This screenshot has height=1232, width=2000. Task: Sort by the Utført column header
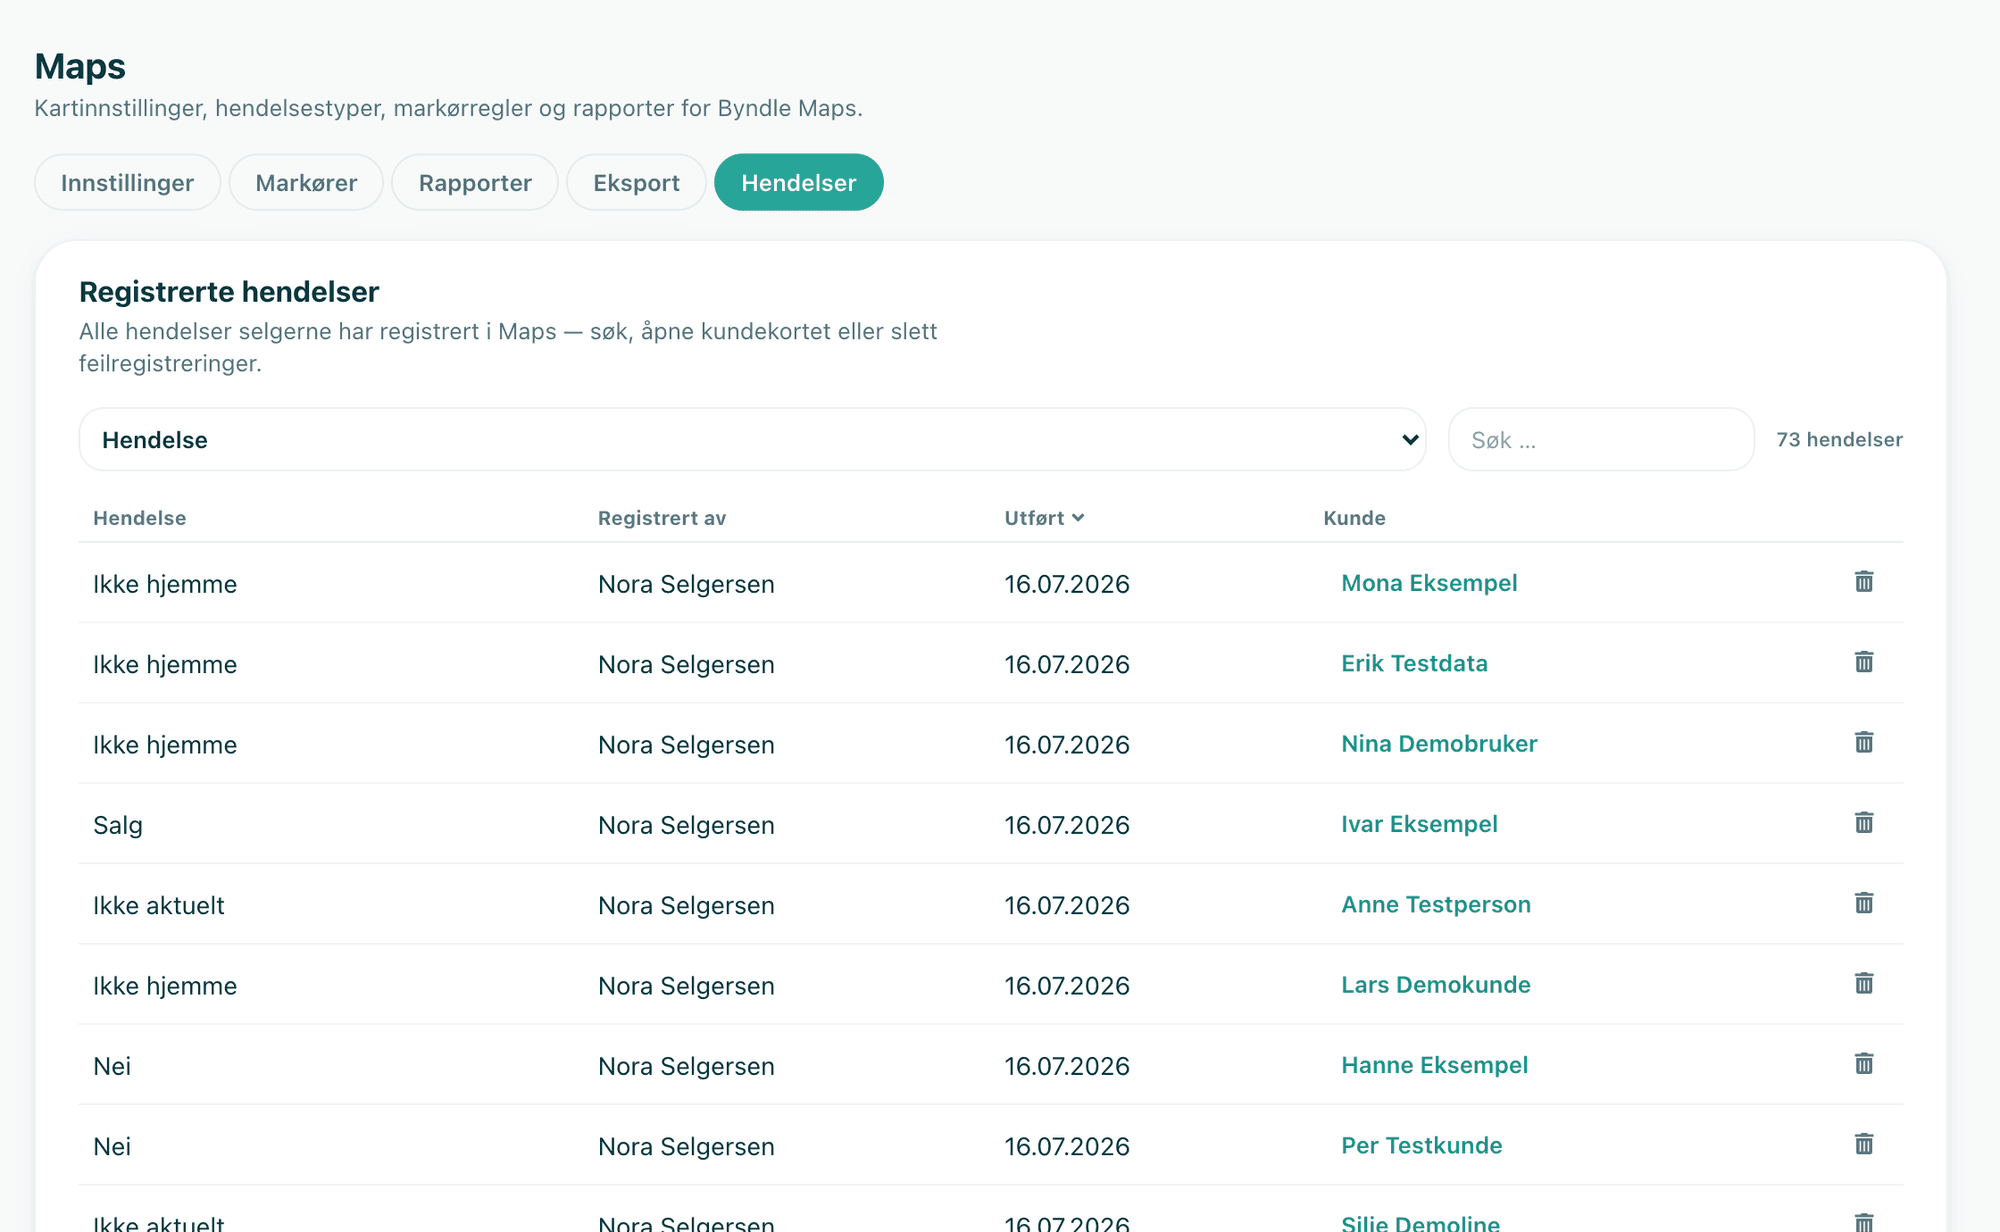click(x=1044, y=518)
